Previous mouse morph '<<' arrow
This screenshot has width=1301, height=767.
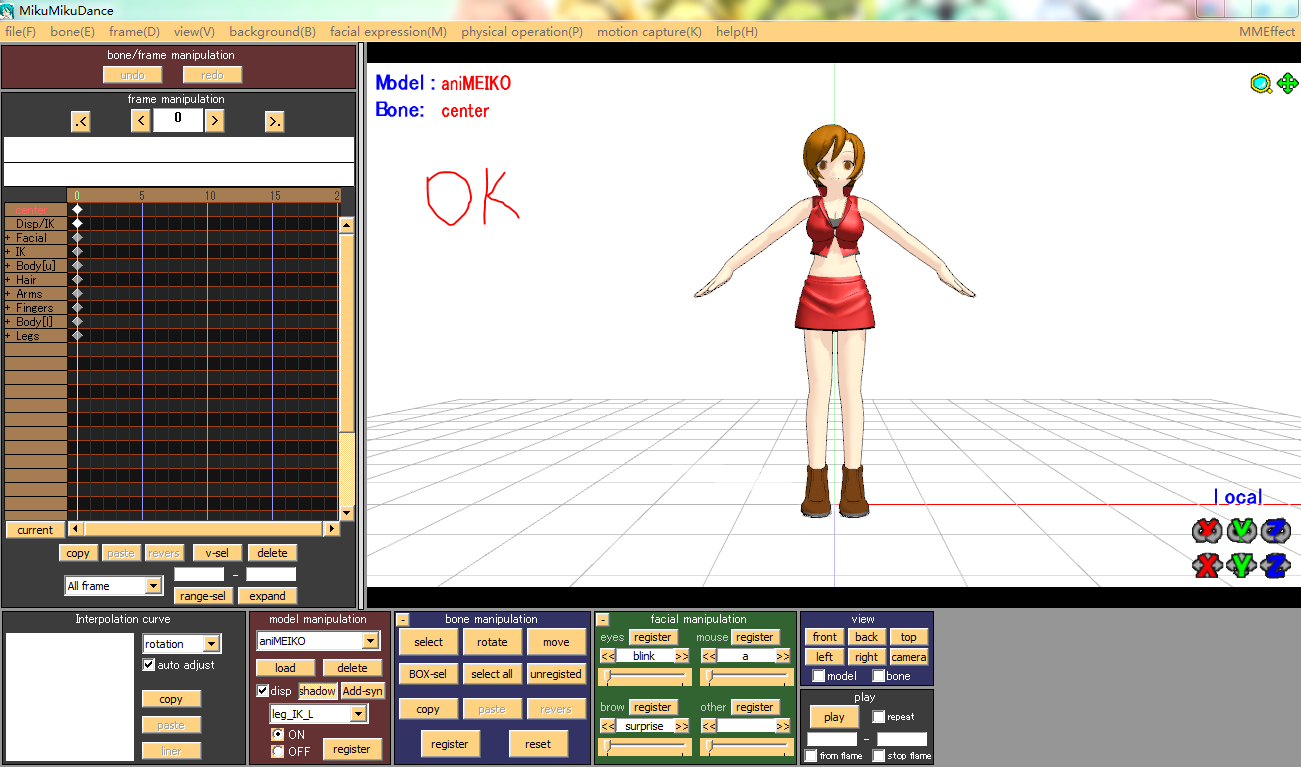709,656
